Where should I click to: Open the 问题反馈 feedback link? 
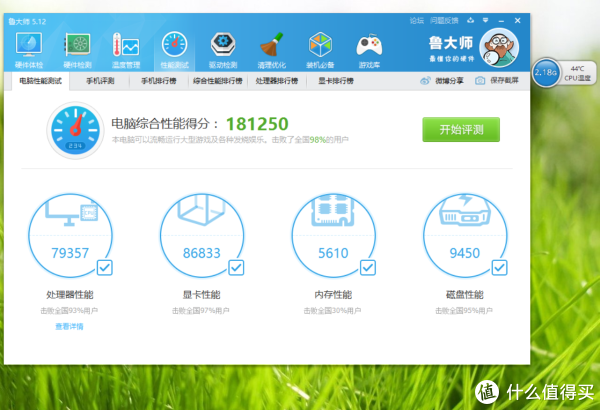click(444, 21)
